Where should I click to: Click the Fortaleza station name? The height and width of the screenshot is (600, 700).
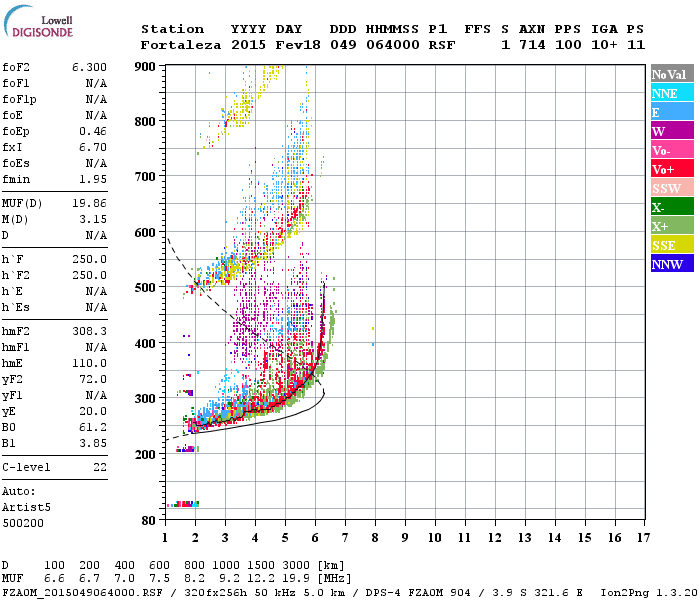click(x=181, y=45)
